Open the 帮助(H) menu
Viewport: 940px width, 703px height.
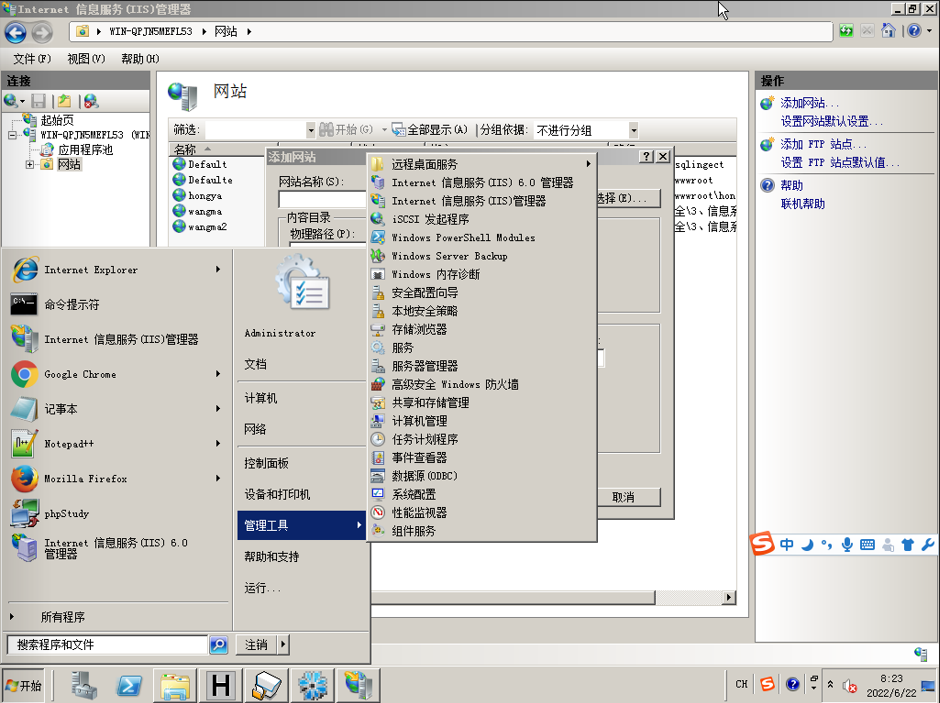point(140,59)
